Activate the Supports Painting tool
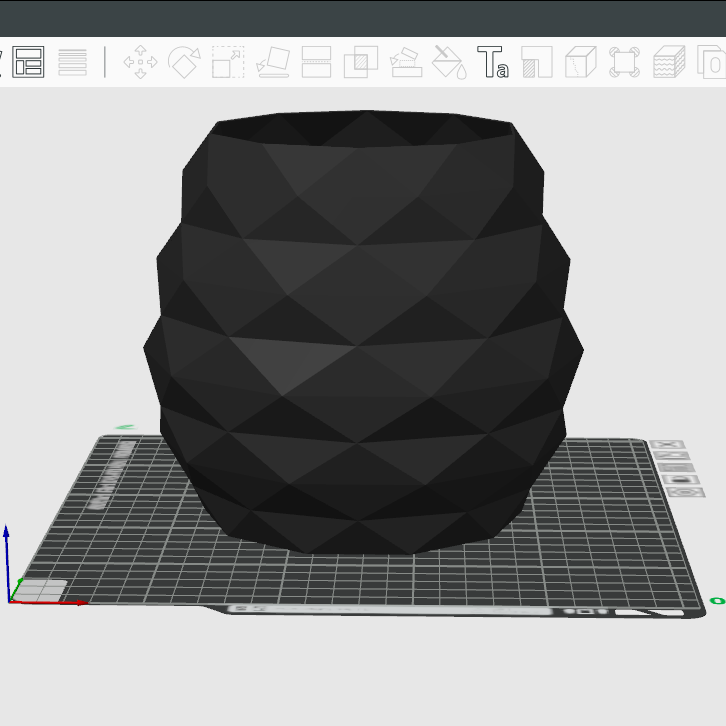Screen dimensions: 726x726 [404, 62]
